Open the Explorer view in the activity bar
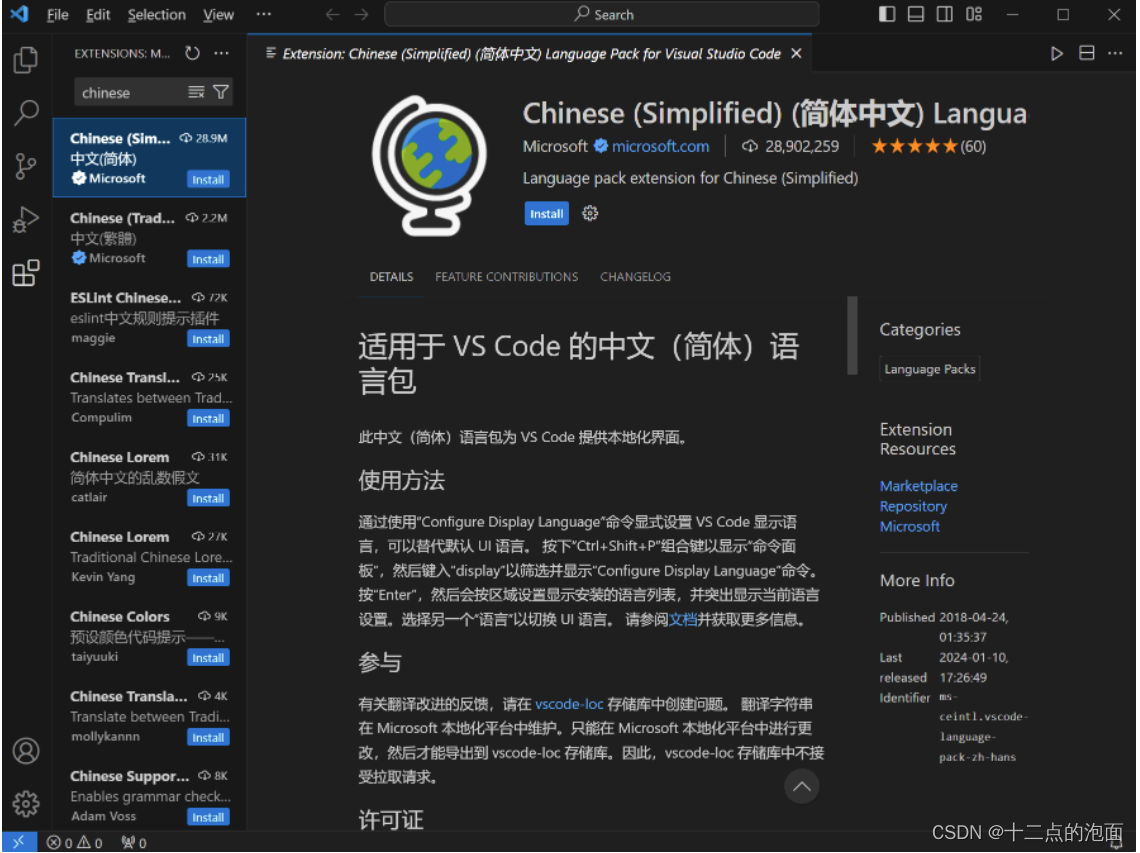This screenshot has height=853, width=1140. point(26,60)
